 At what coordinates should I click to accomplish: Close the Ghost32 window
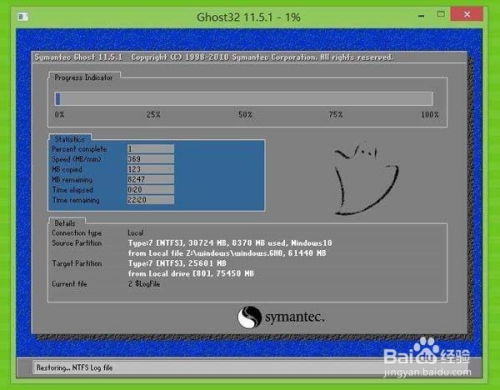pos(467,14)
